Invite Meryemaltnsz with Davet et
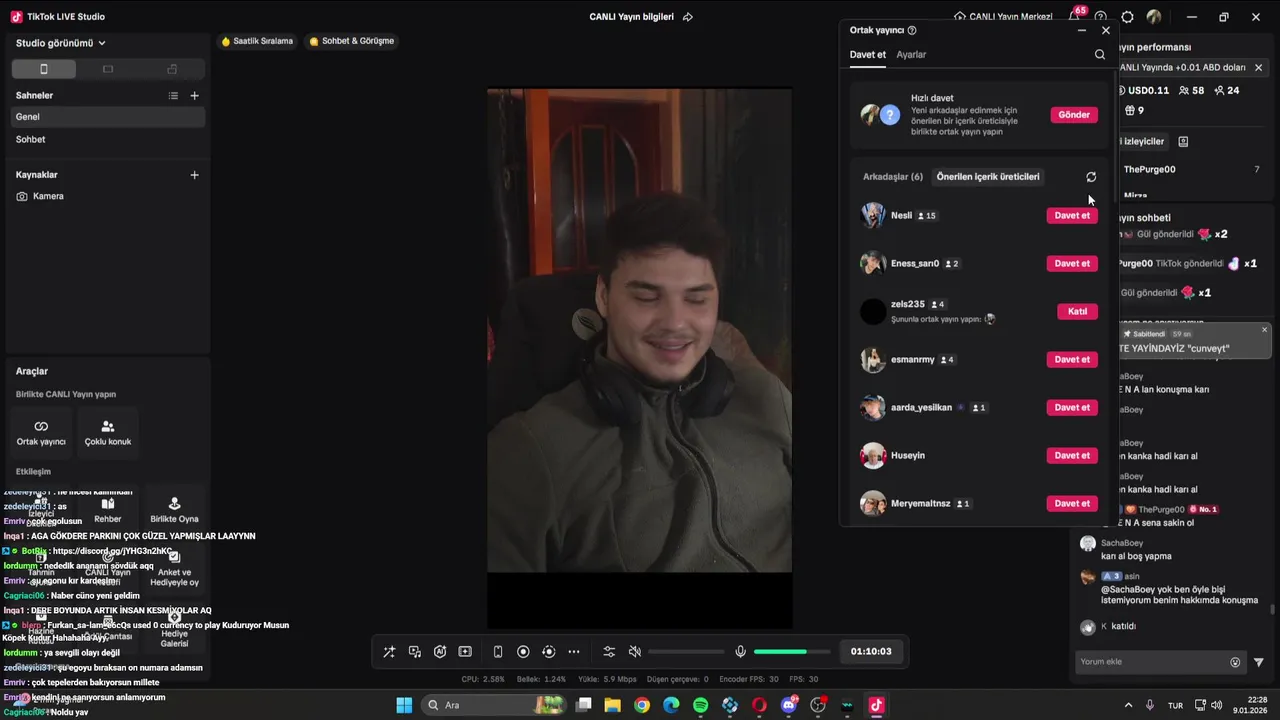Screen dimensions: 1280x720 click(x=1072, y=504)
